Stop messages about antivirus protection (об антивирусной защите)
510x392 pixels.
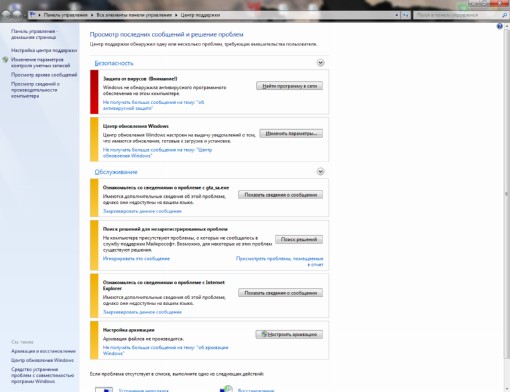click(153, 105)
